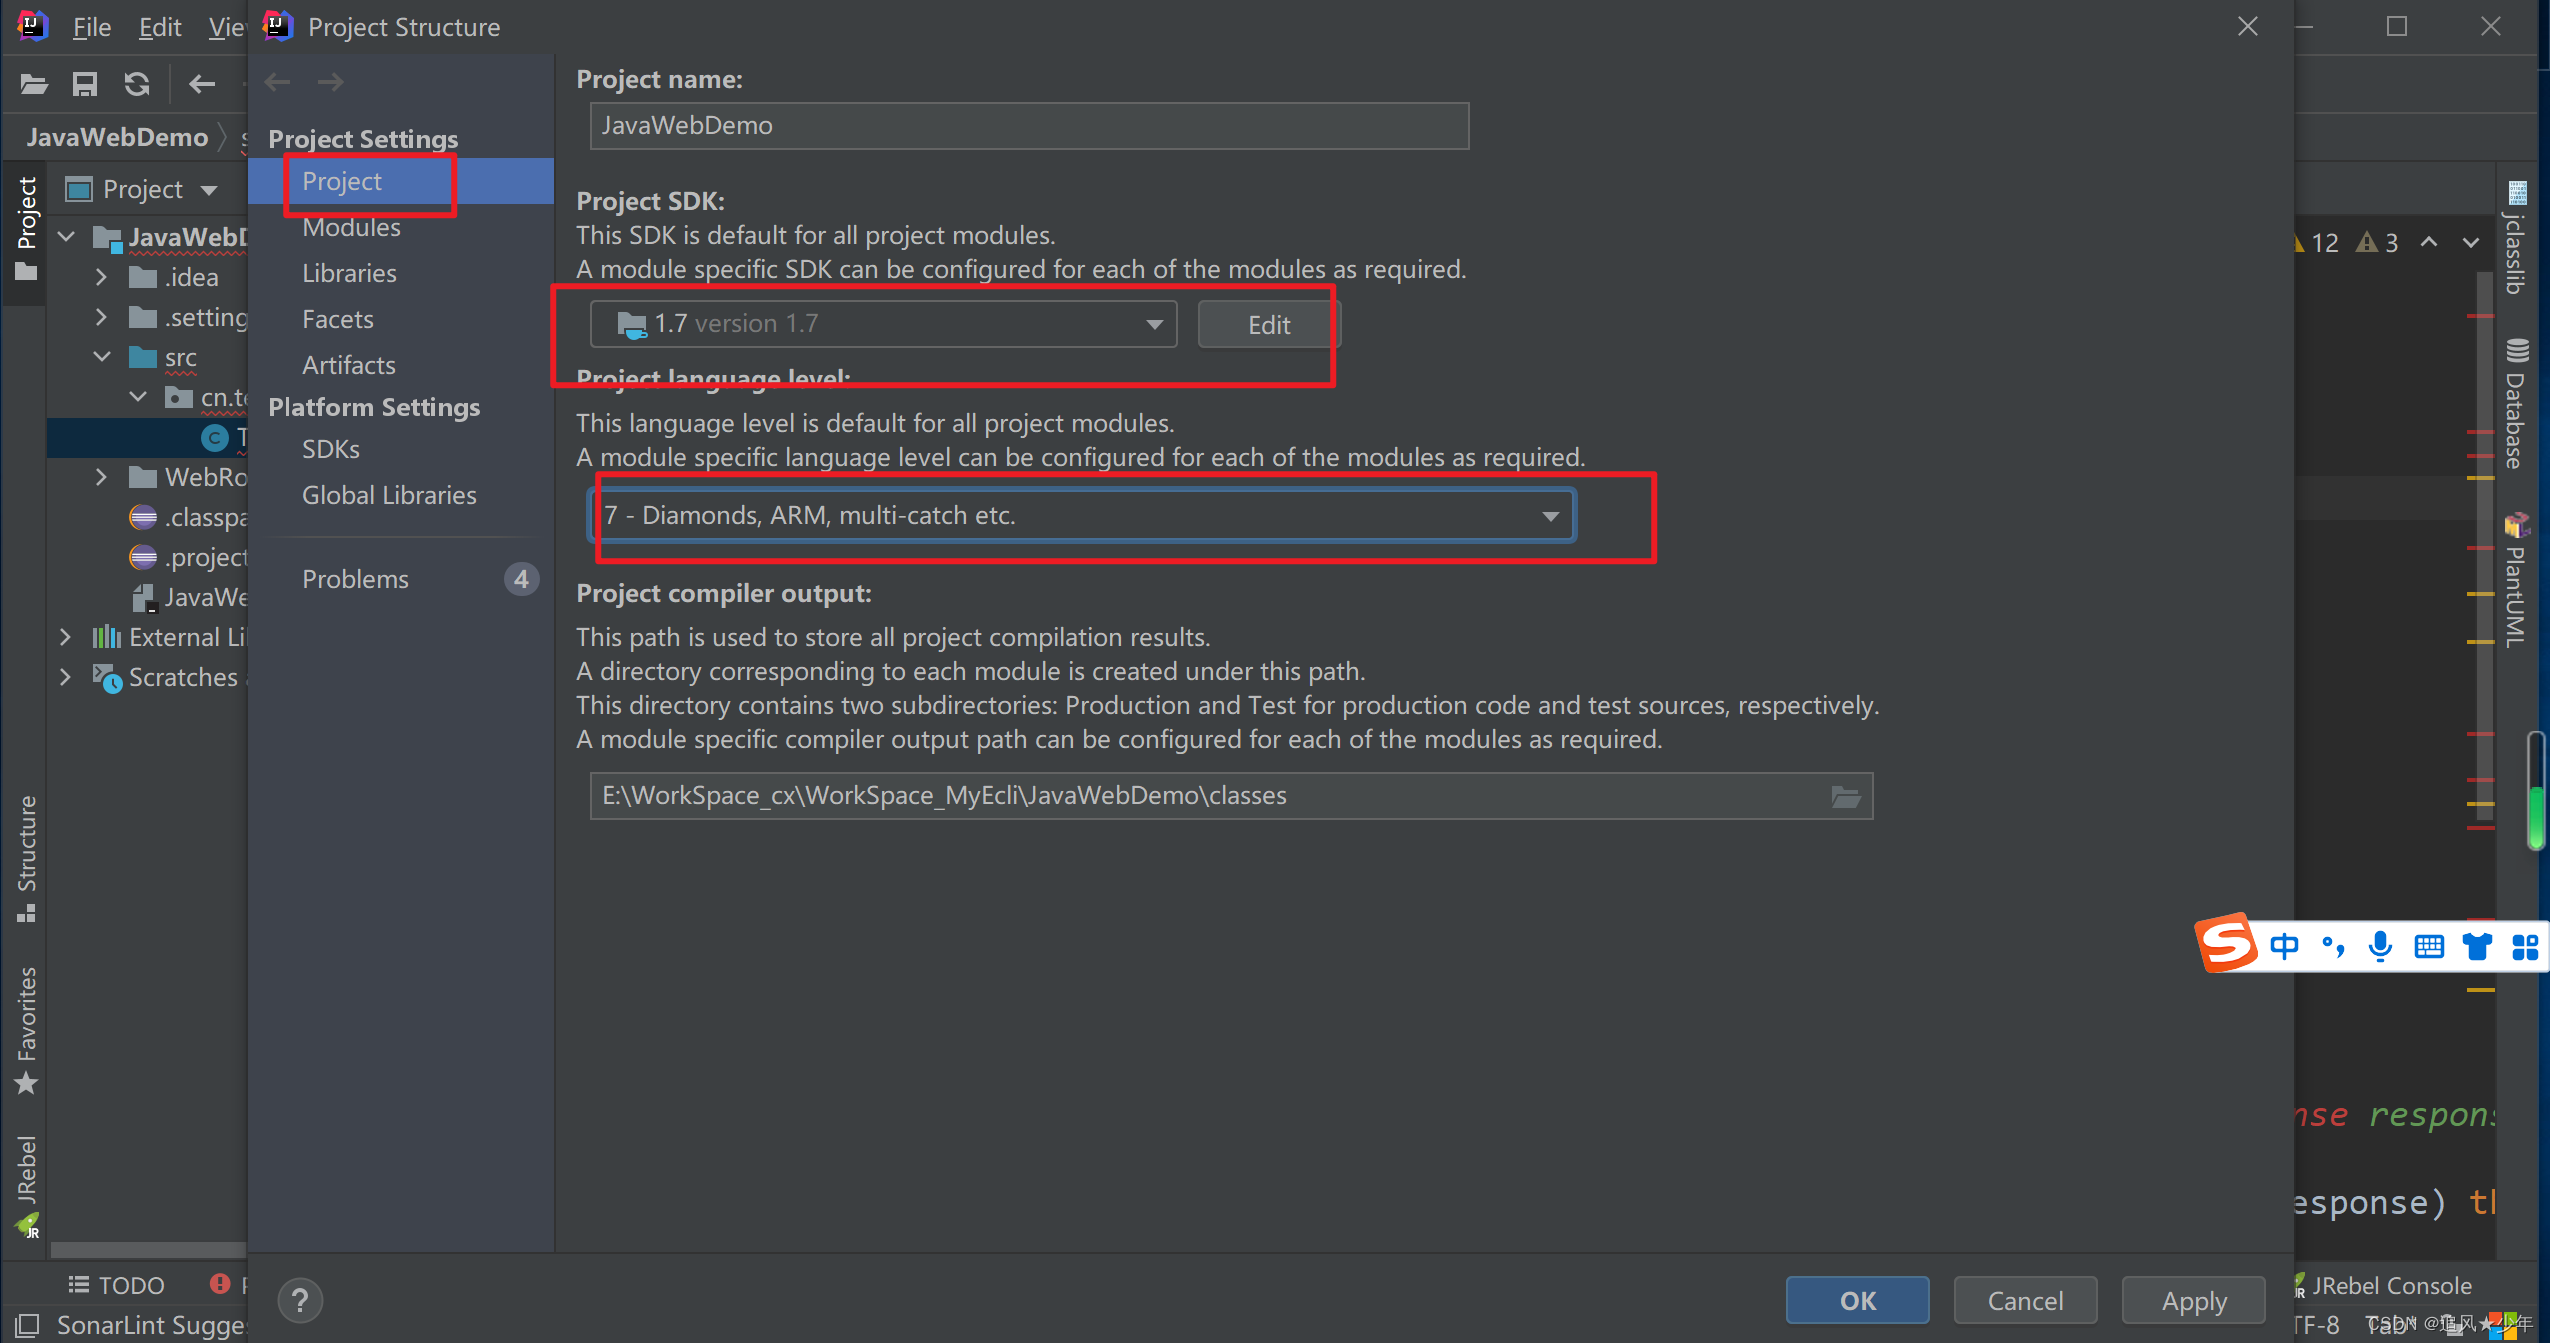Expand the .idea folder
Viewport: 2550px width, 1343px height.
(x=101, y=277)
